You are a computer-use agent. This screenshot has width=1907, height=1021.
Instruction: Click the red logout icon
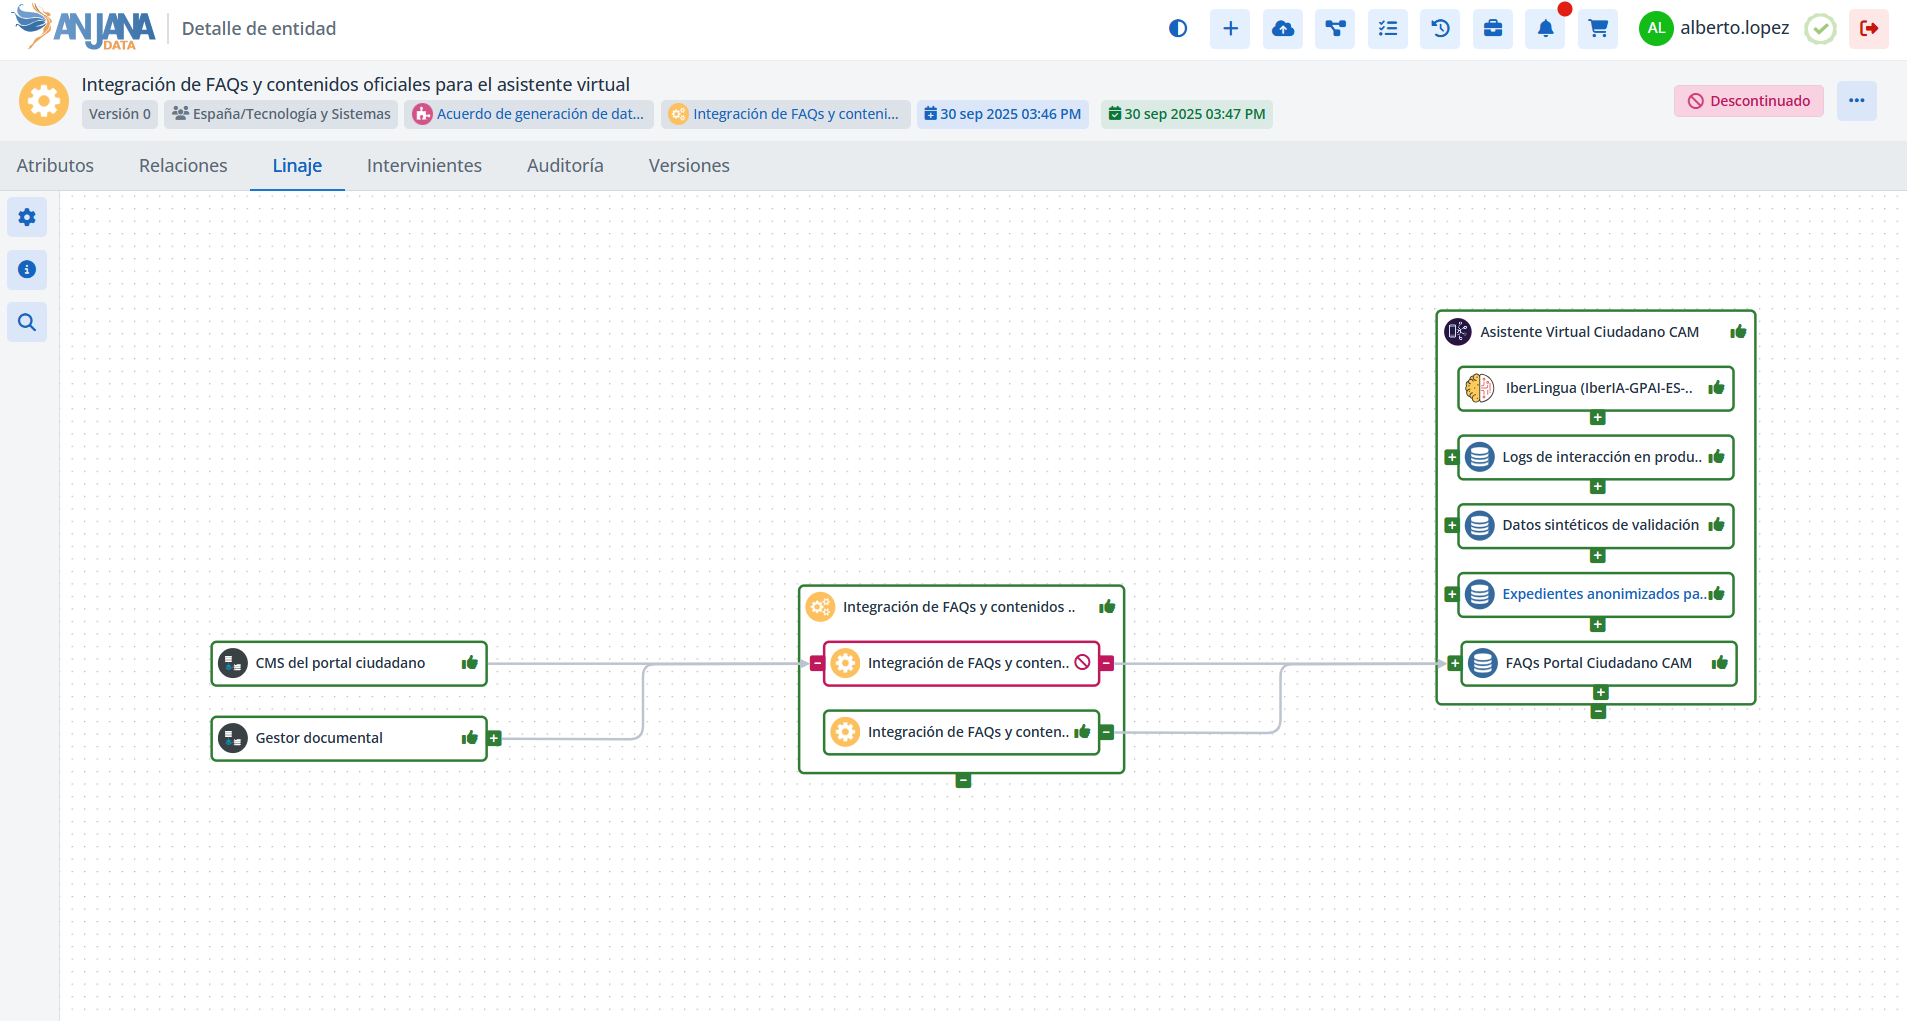click(1868, 29)
